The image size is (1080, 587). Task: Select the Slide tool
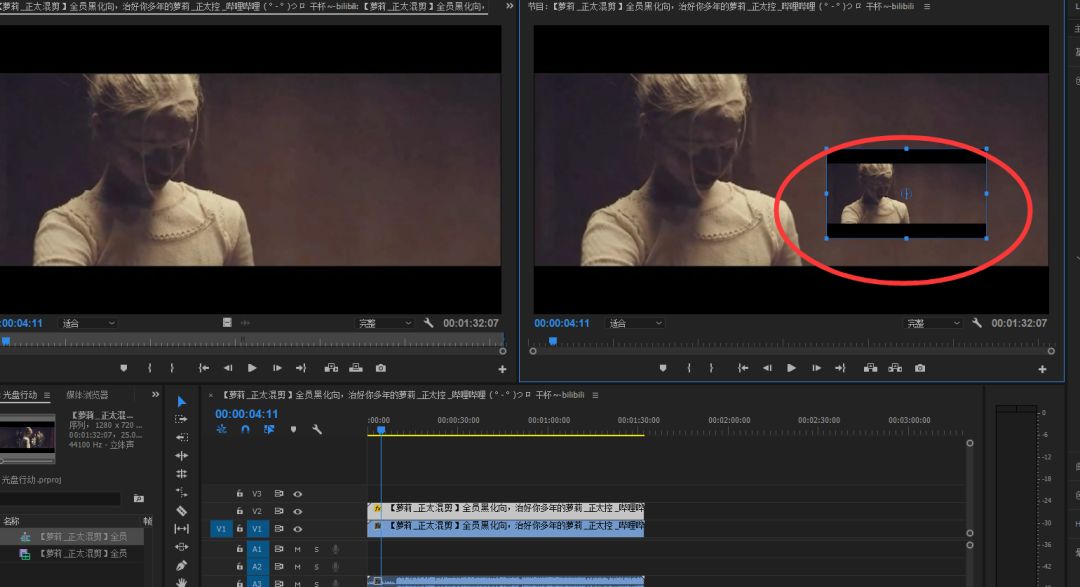pos(182,547)
